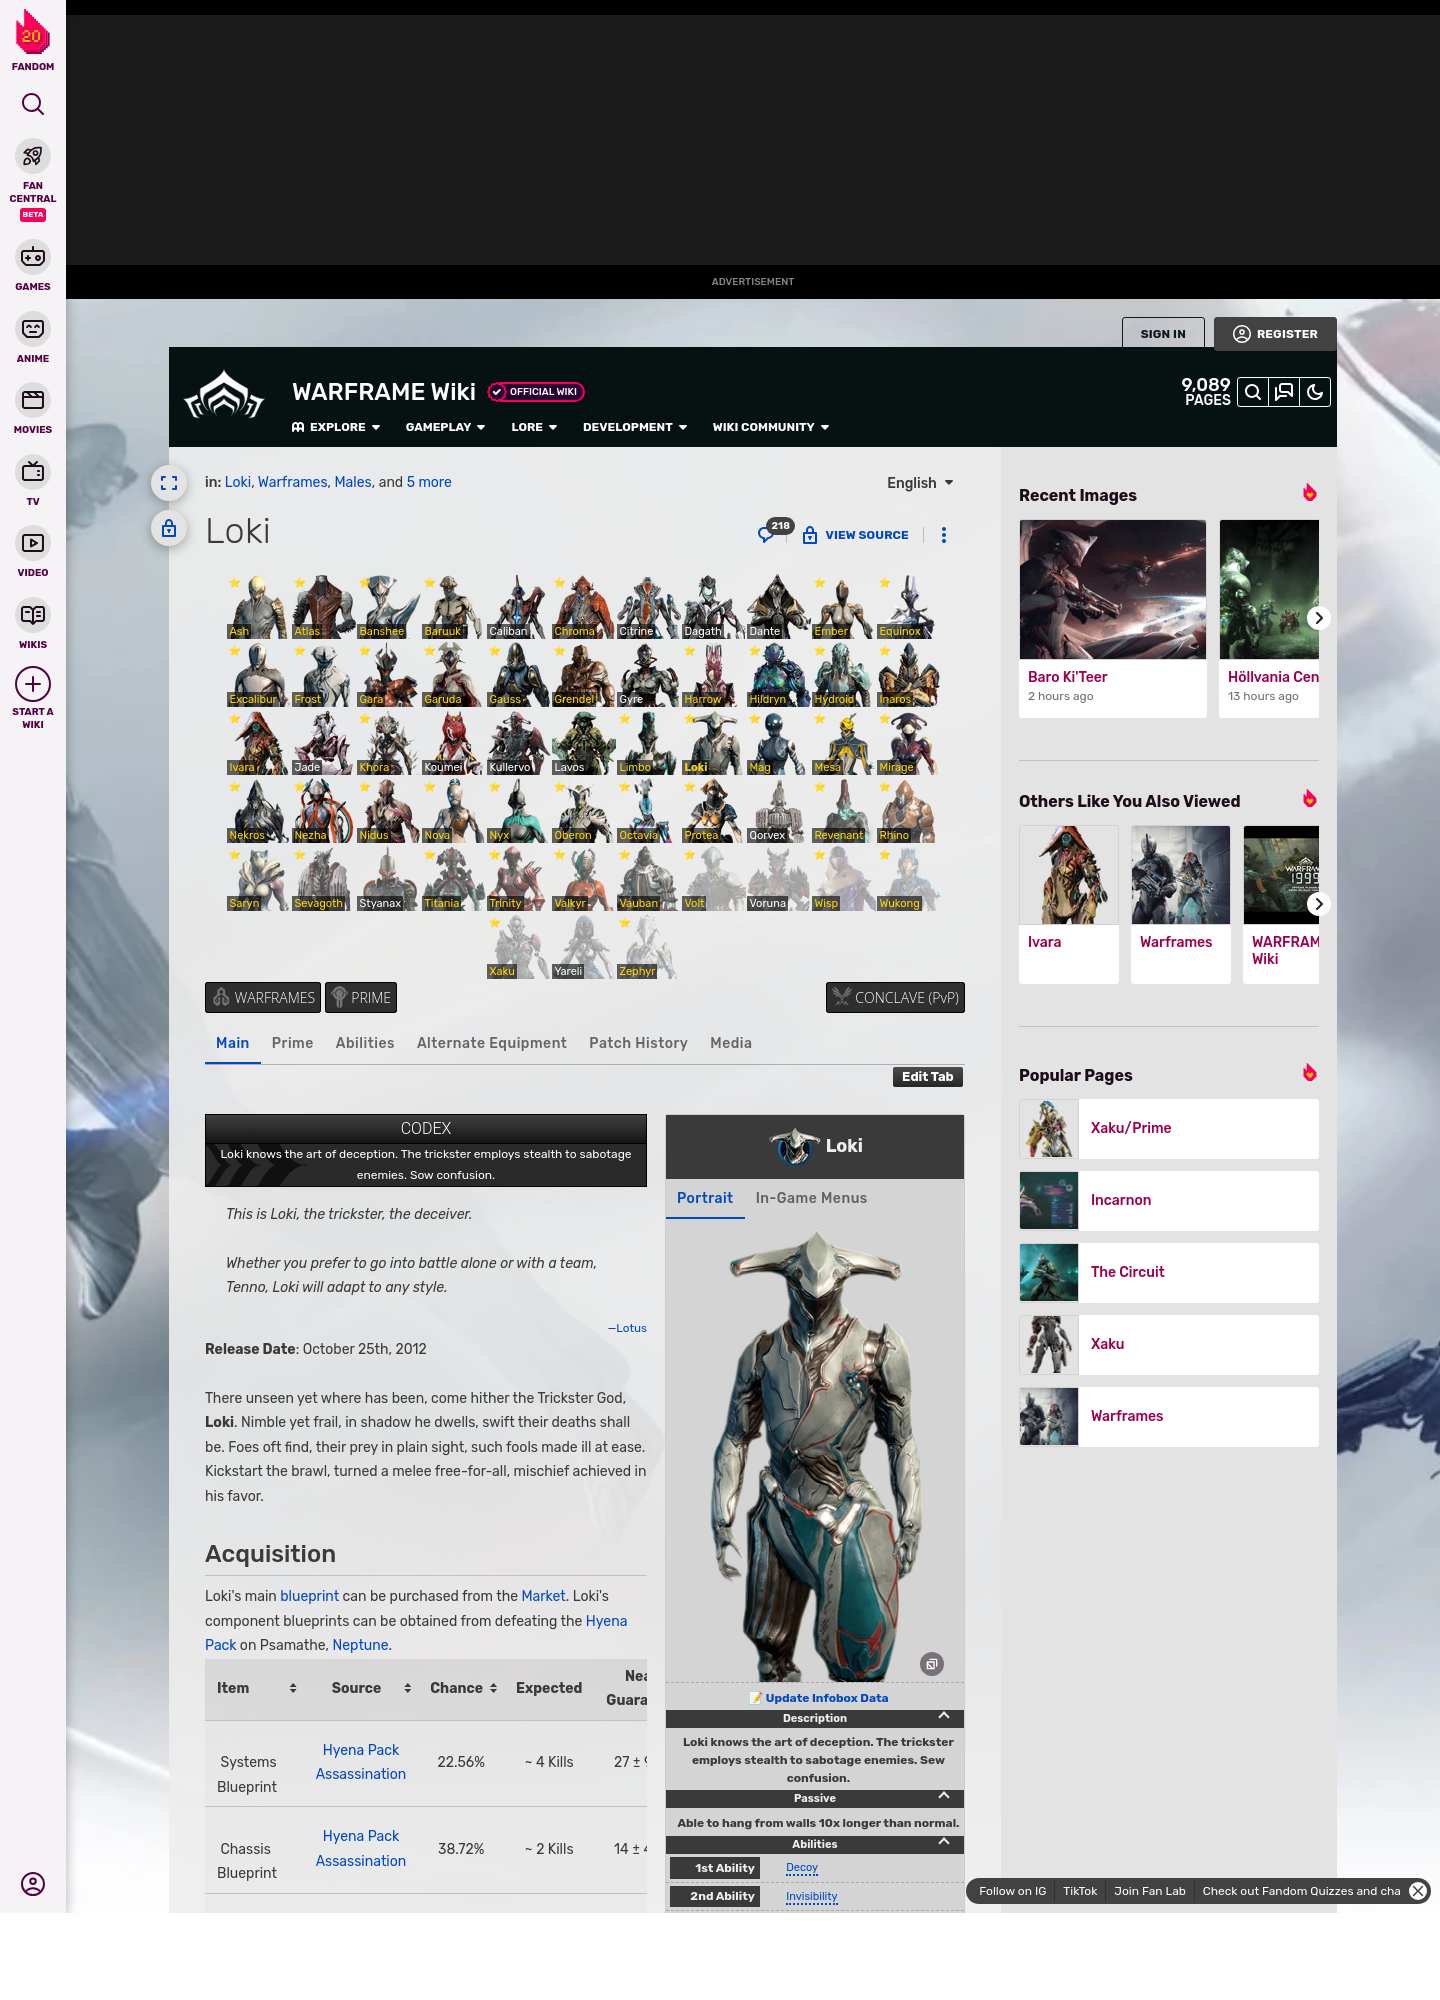Click the more-options three-dot menu
The height and width of the screenshot is (2000, 1440).
[944, 535]
